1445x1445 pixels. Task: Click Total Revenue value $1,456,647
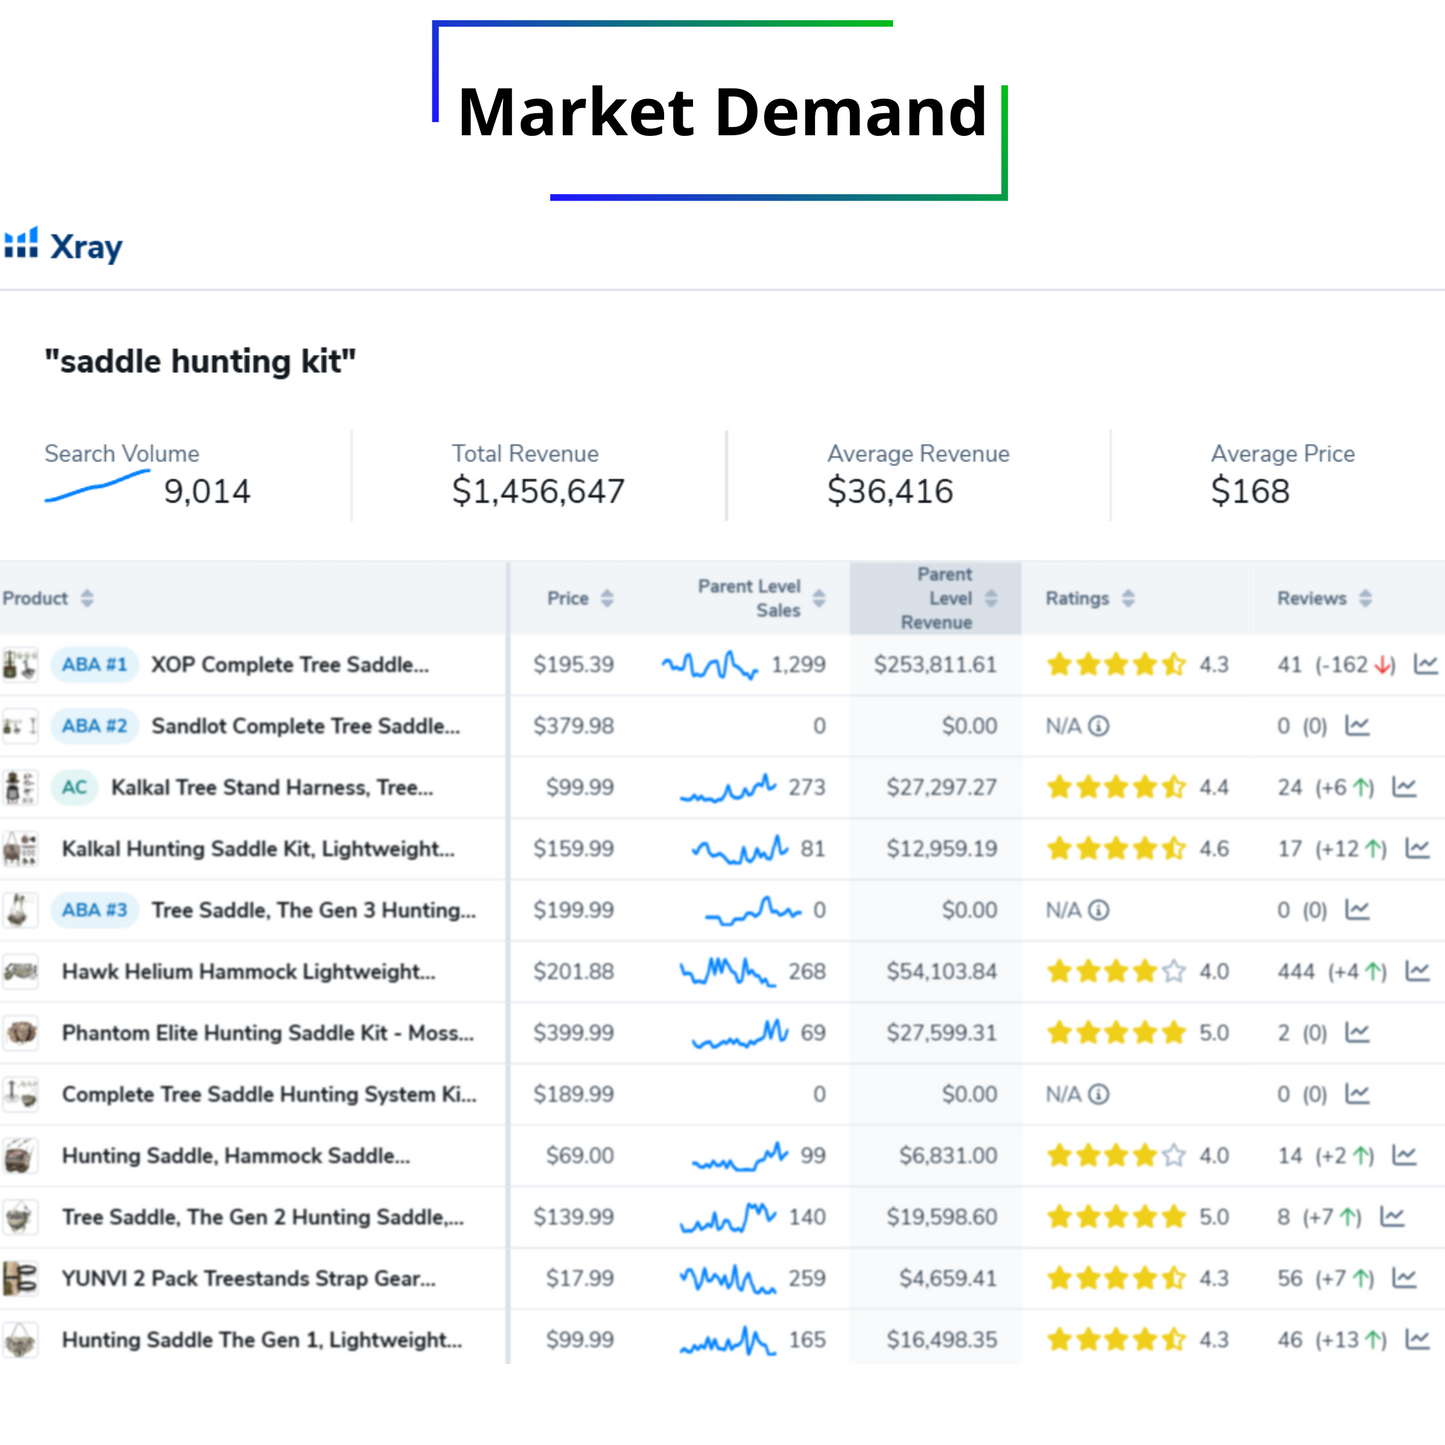538,491
